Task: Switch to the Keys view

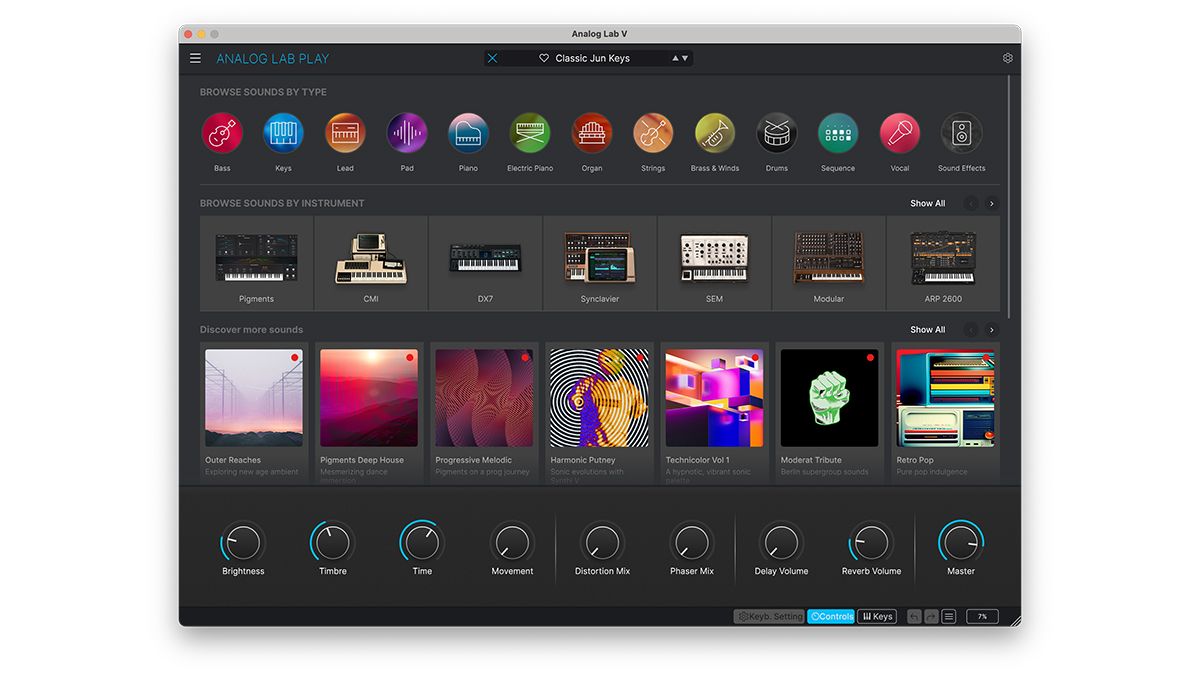Action: coord(877,616)
